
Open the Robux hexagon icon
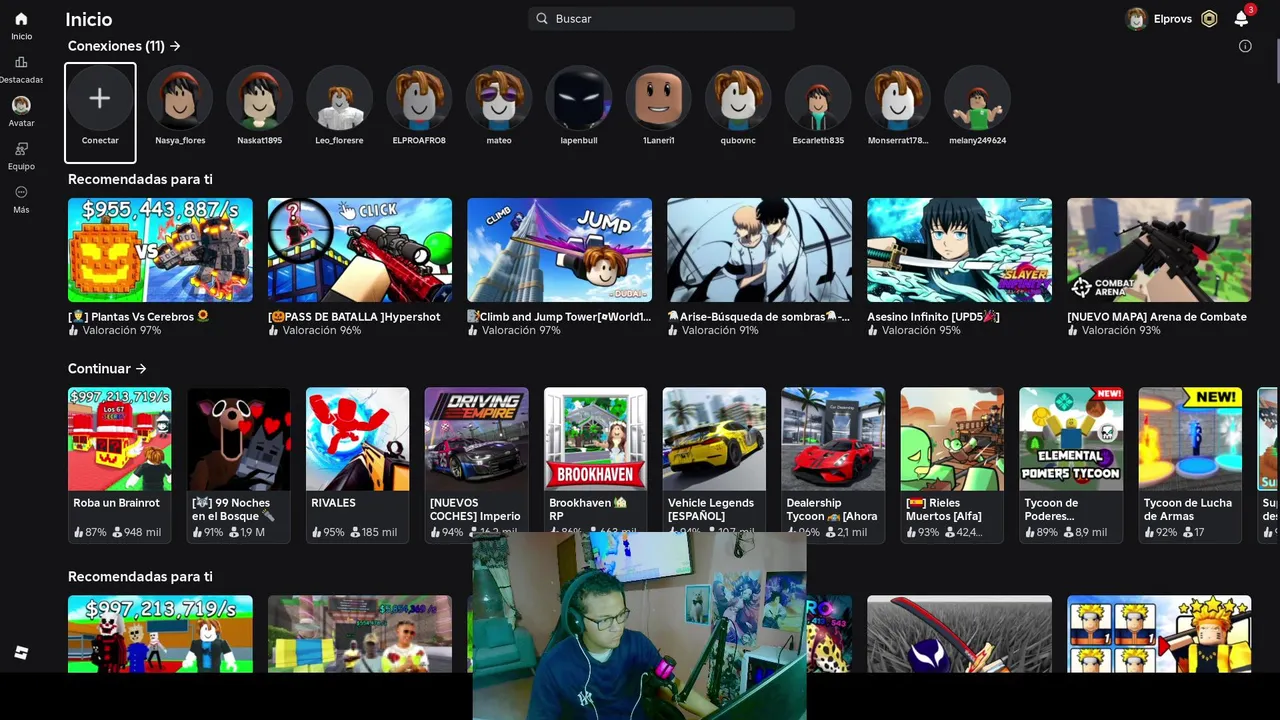point(1209,19)
